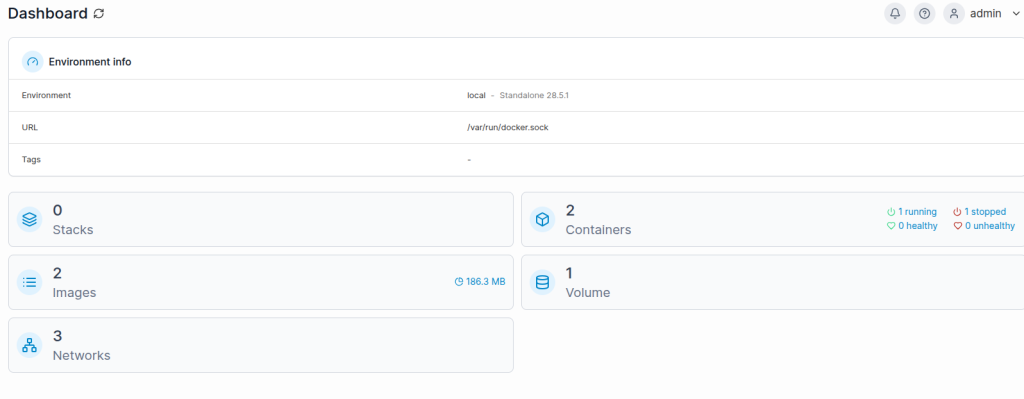
Task: Click the 'local' environment name
Action: click(x=476, y=95)
